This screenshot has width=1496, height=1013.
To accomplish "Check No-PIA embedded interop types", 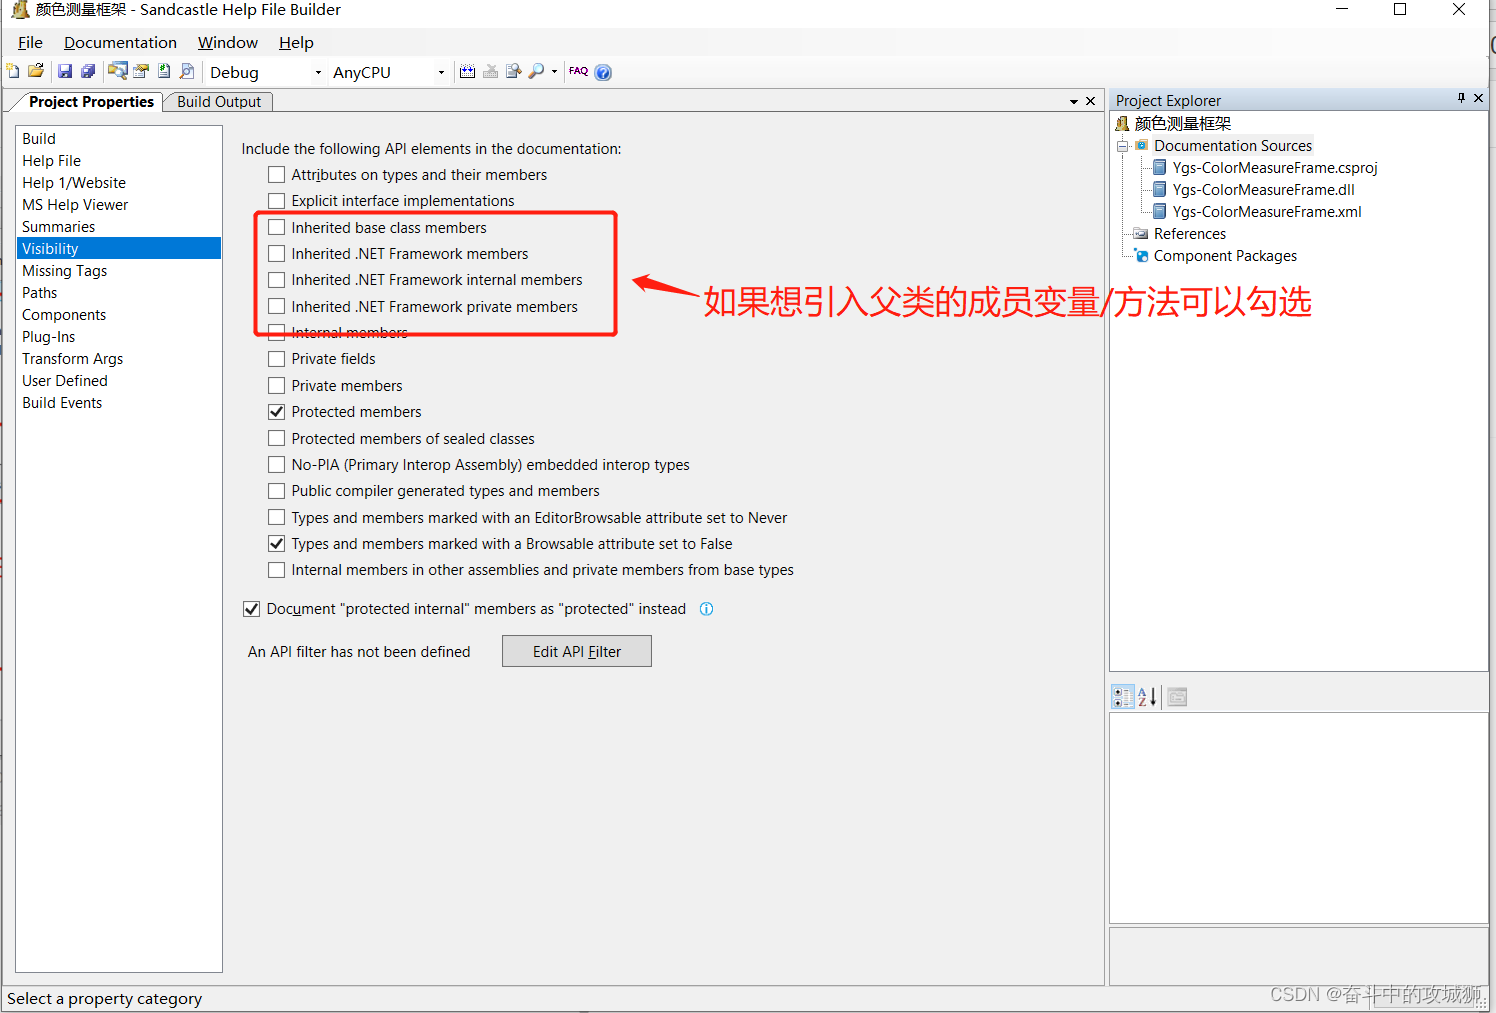I will click(x=277, y=465).
